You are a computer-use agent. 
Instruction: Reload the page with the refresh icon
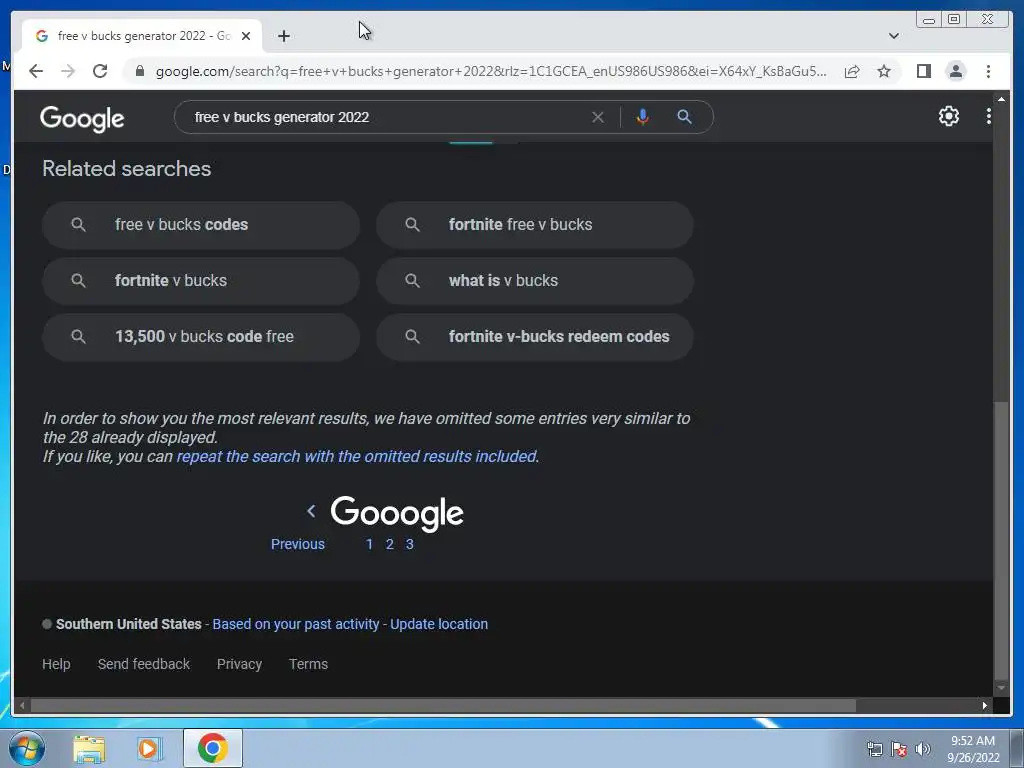click(100, 71)
